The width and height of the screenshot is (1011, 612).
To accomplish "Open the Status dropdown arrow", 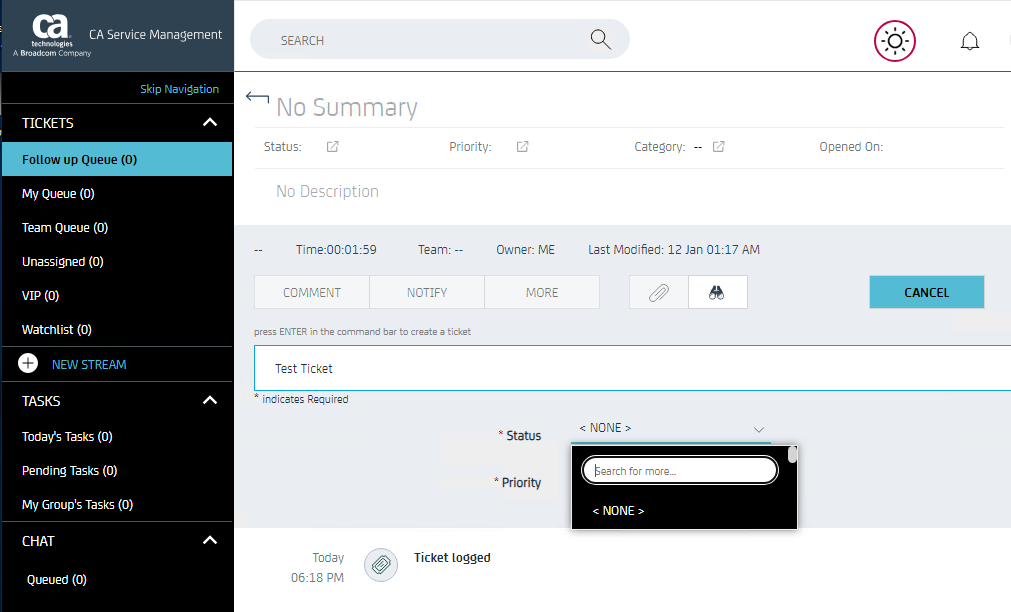I will [x=759, y=429].
